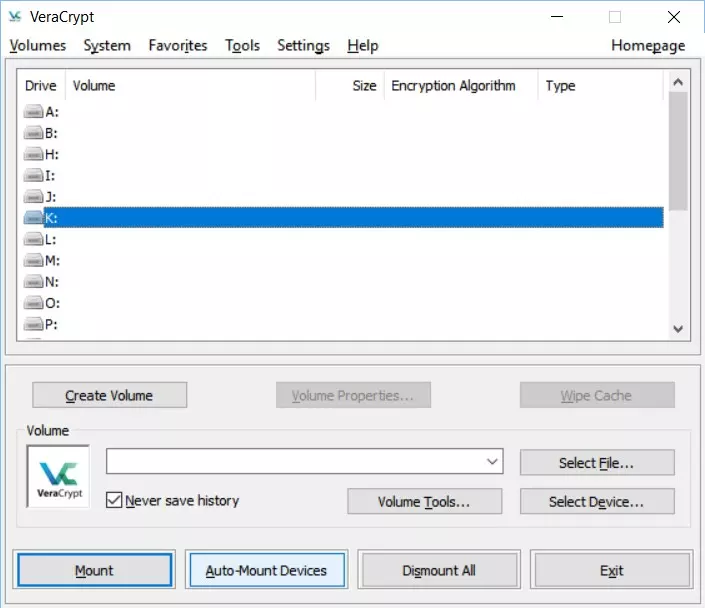Viewport: 705px width, 608px height.
Task: Select the "J:" drive letter text
Action: click(x=50, y=197)
